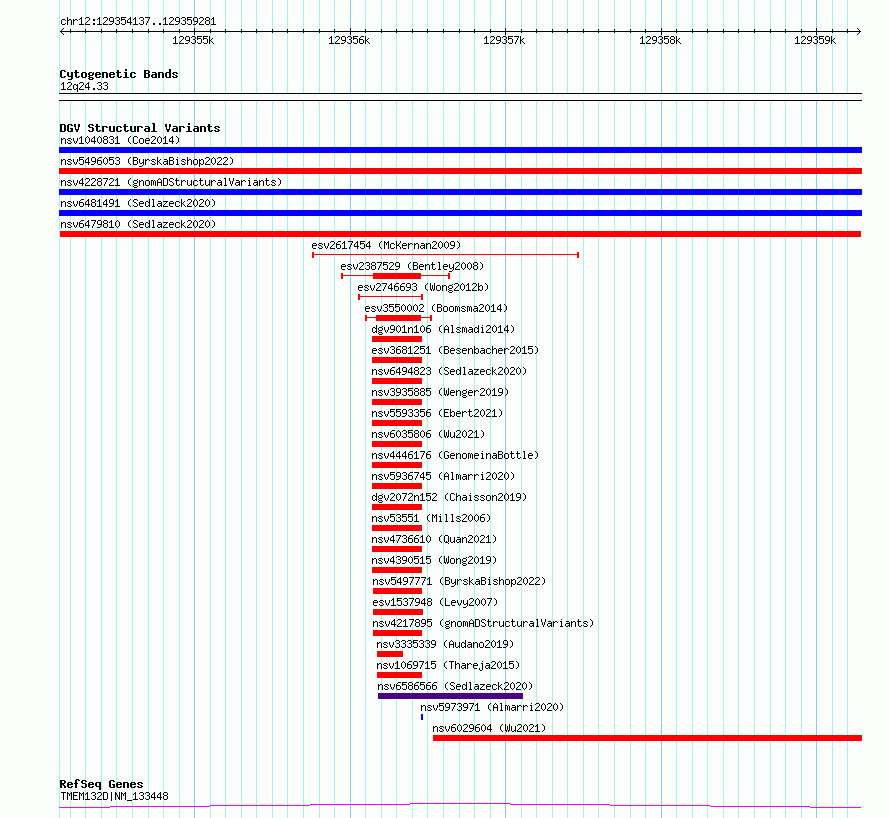The height and width of the screenshot is (818, 890).
Task: Select the red bar under nsv6479810
Action: [x=460, y=234]
